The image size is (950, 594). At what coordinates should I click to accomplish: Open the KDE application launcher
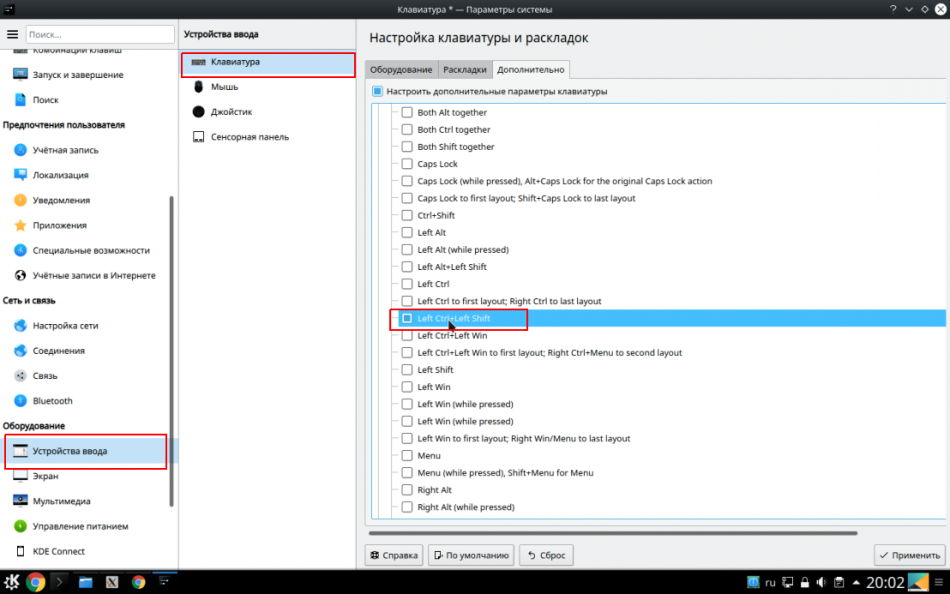(x=12, y=581)
